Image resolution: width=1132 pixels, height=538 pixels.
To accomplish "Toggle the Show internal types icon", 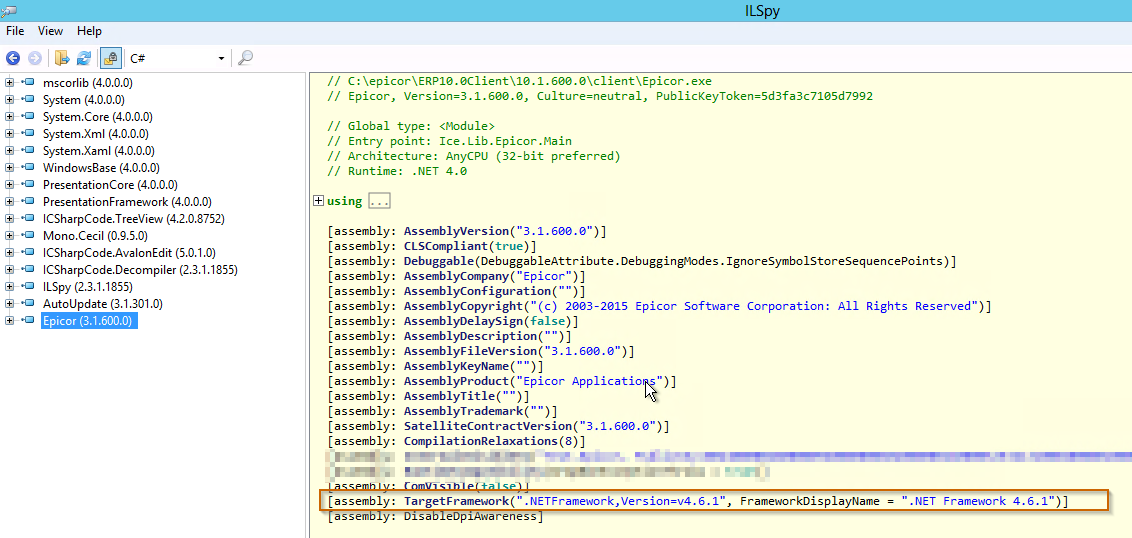I will 110,58.
